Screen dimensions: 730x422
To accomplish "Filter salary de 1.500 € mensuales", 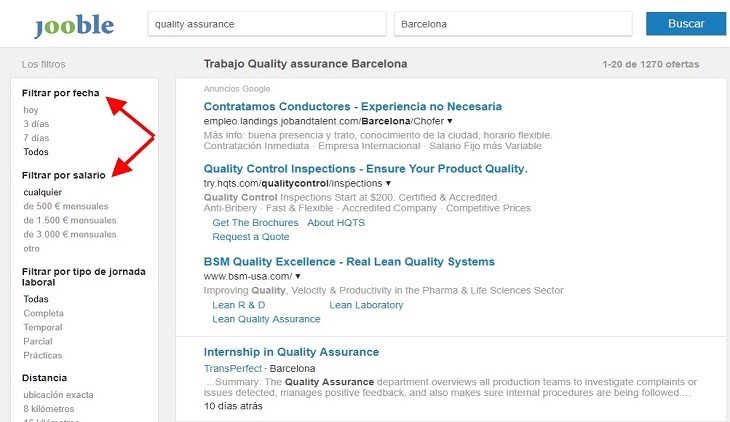I will [70, 220].
